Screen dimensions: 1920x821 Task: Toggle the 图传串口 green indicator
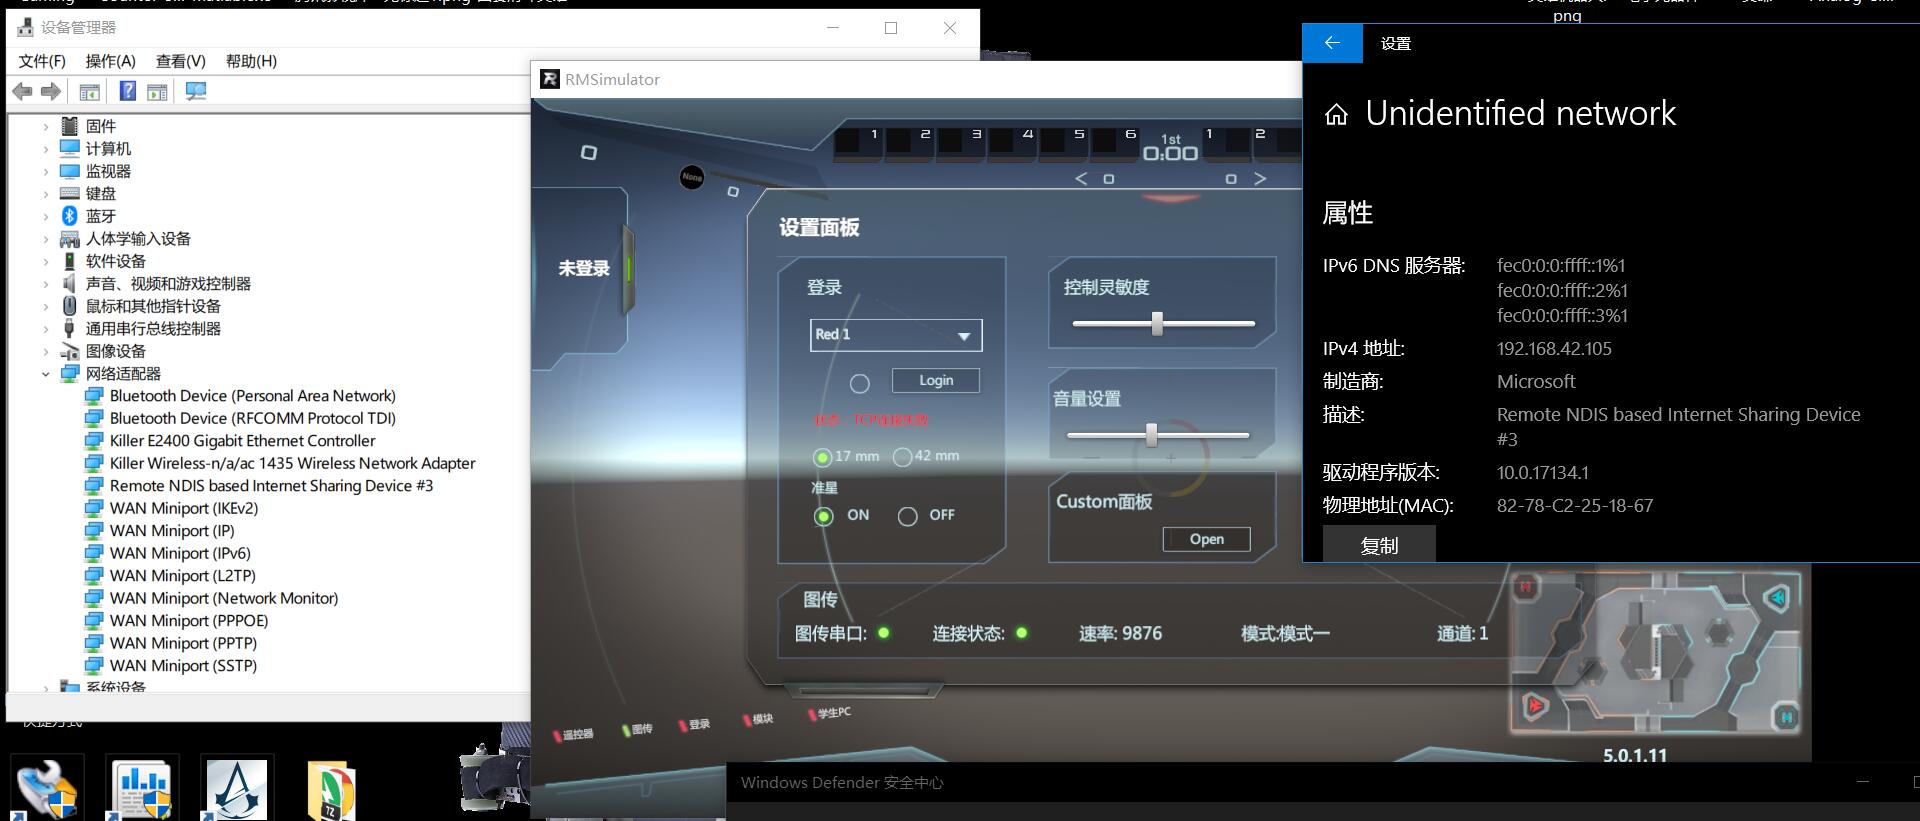point(883,632)
